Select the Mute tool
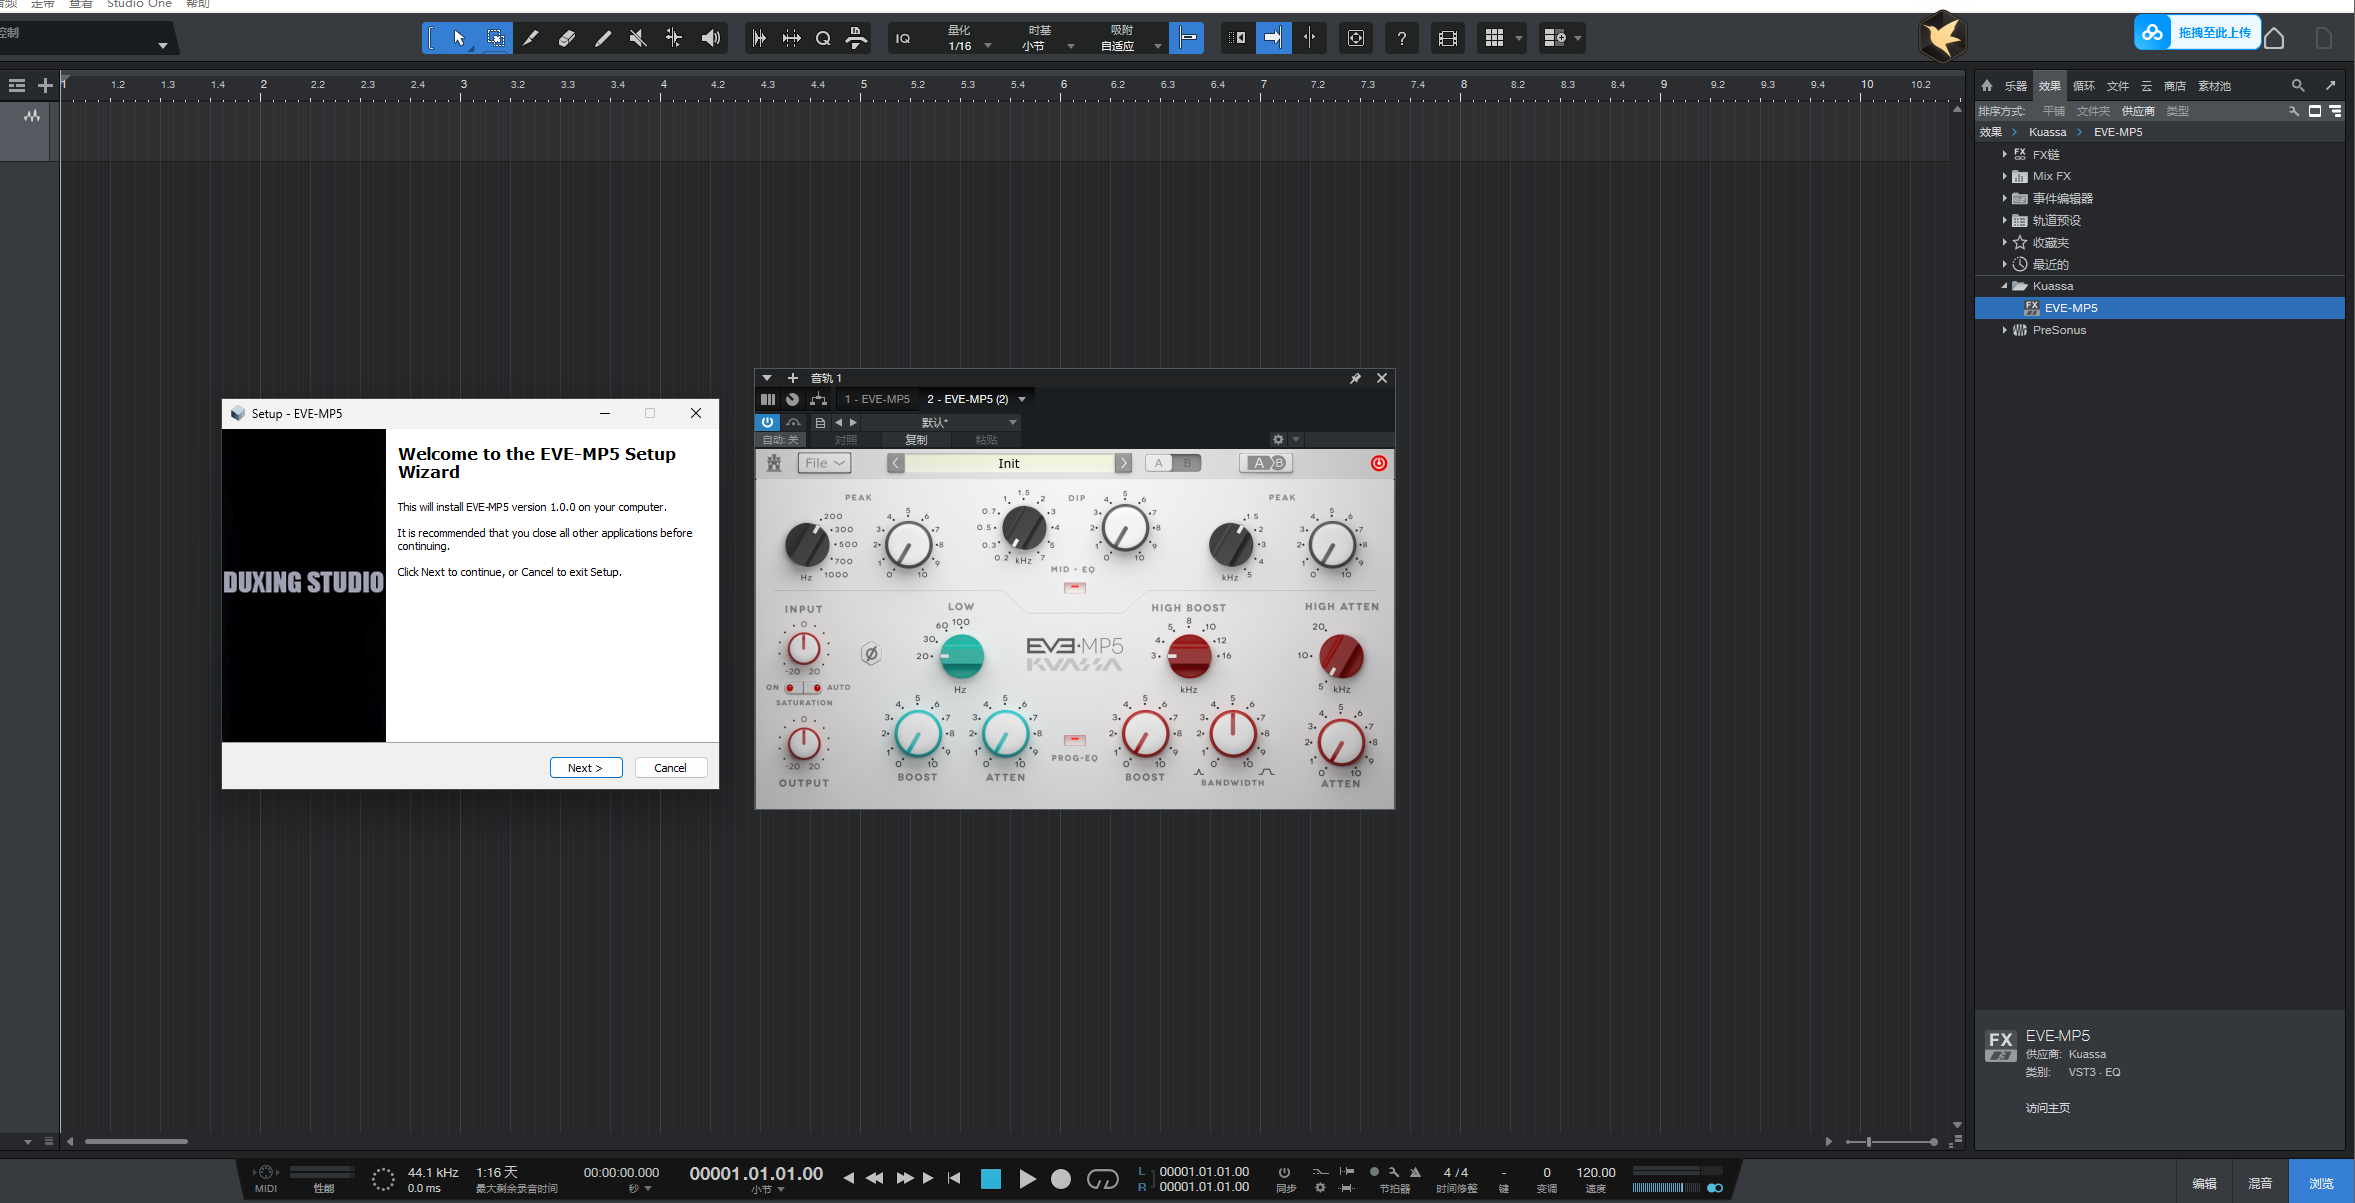Screen dimensions: 2355x1203 638,38
